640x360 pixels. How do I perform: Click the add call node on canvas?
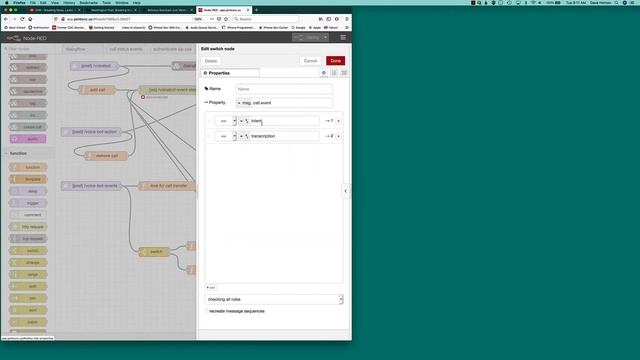(x=97, y=90)
